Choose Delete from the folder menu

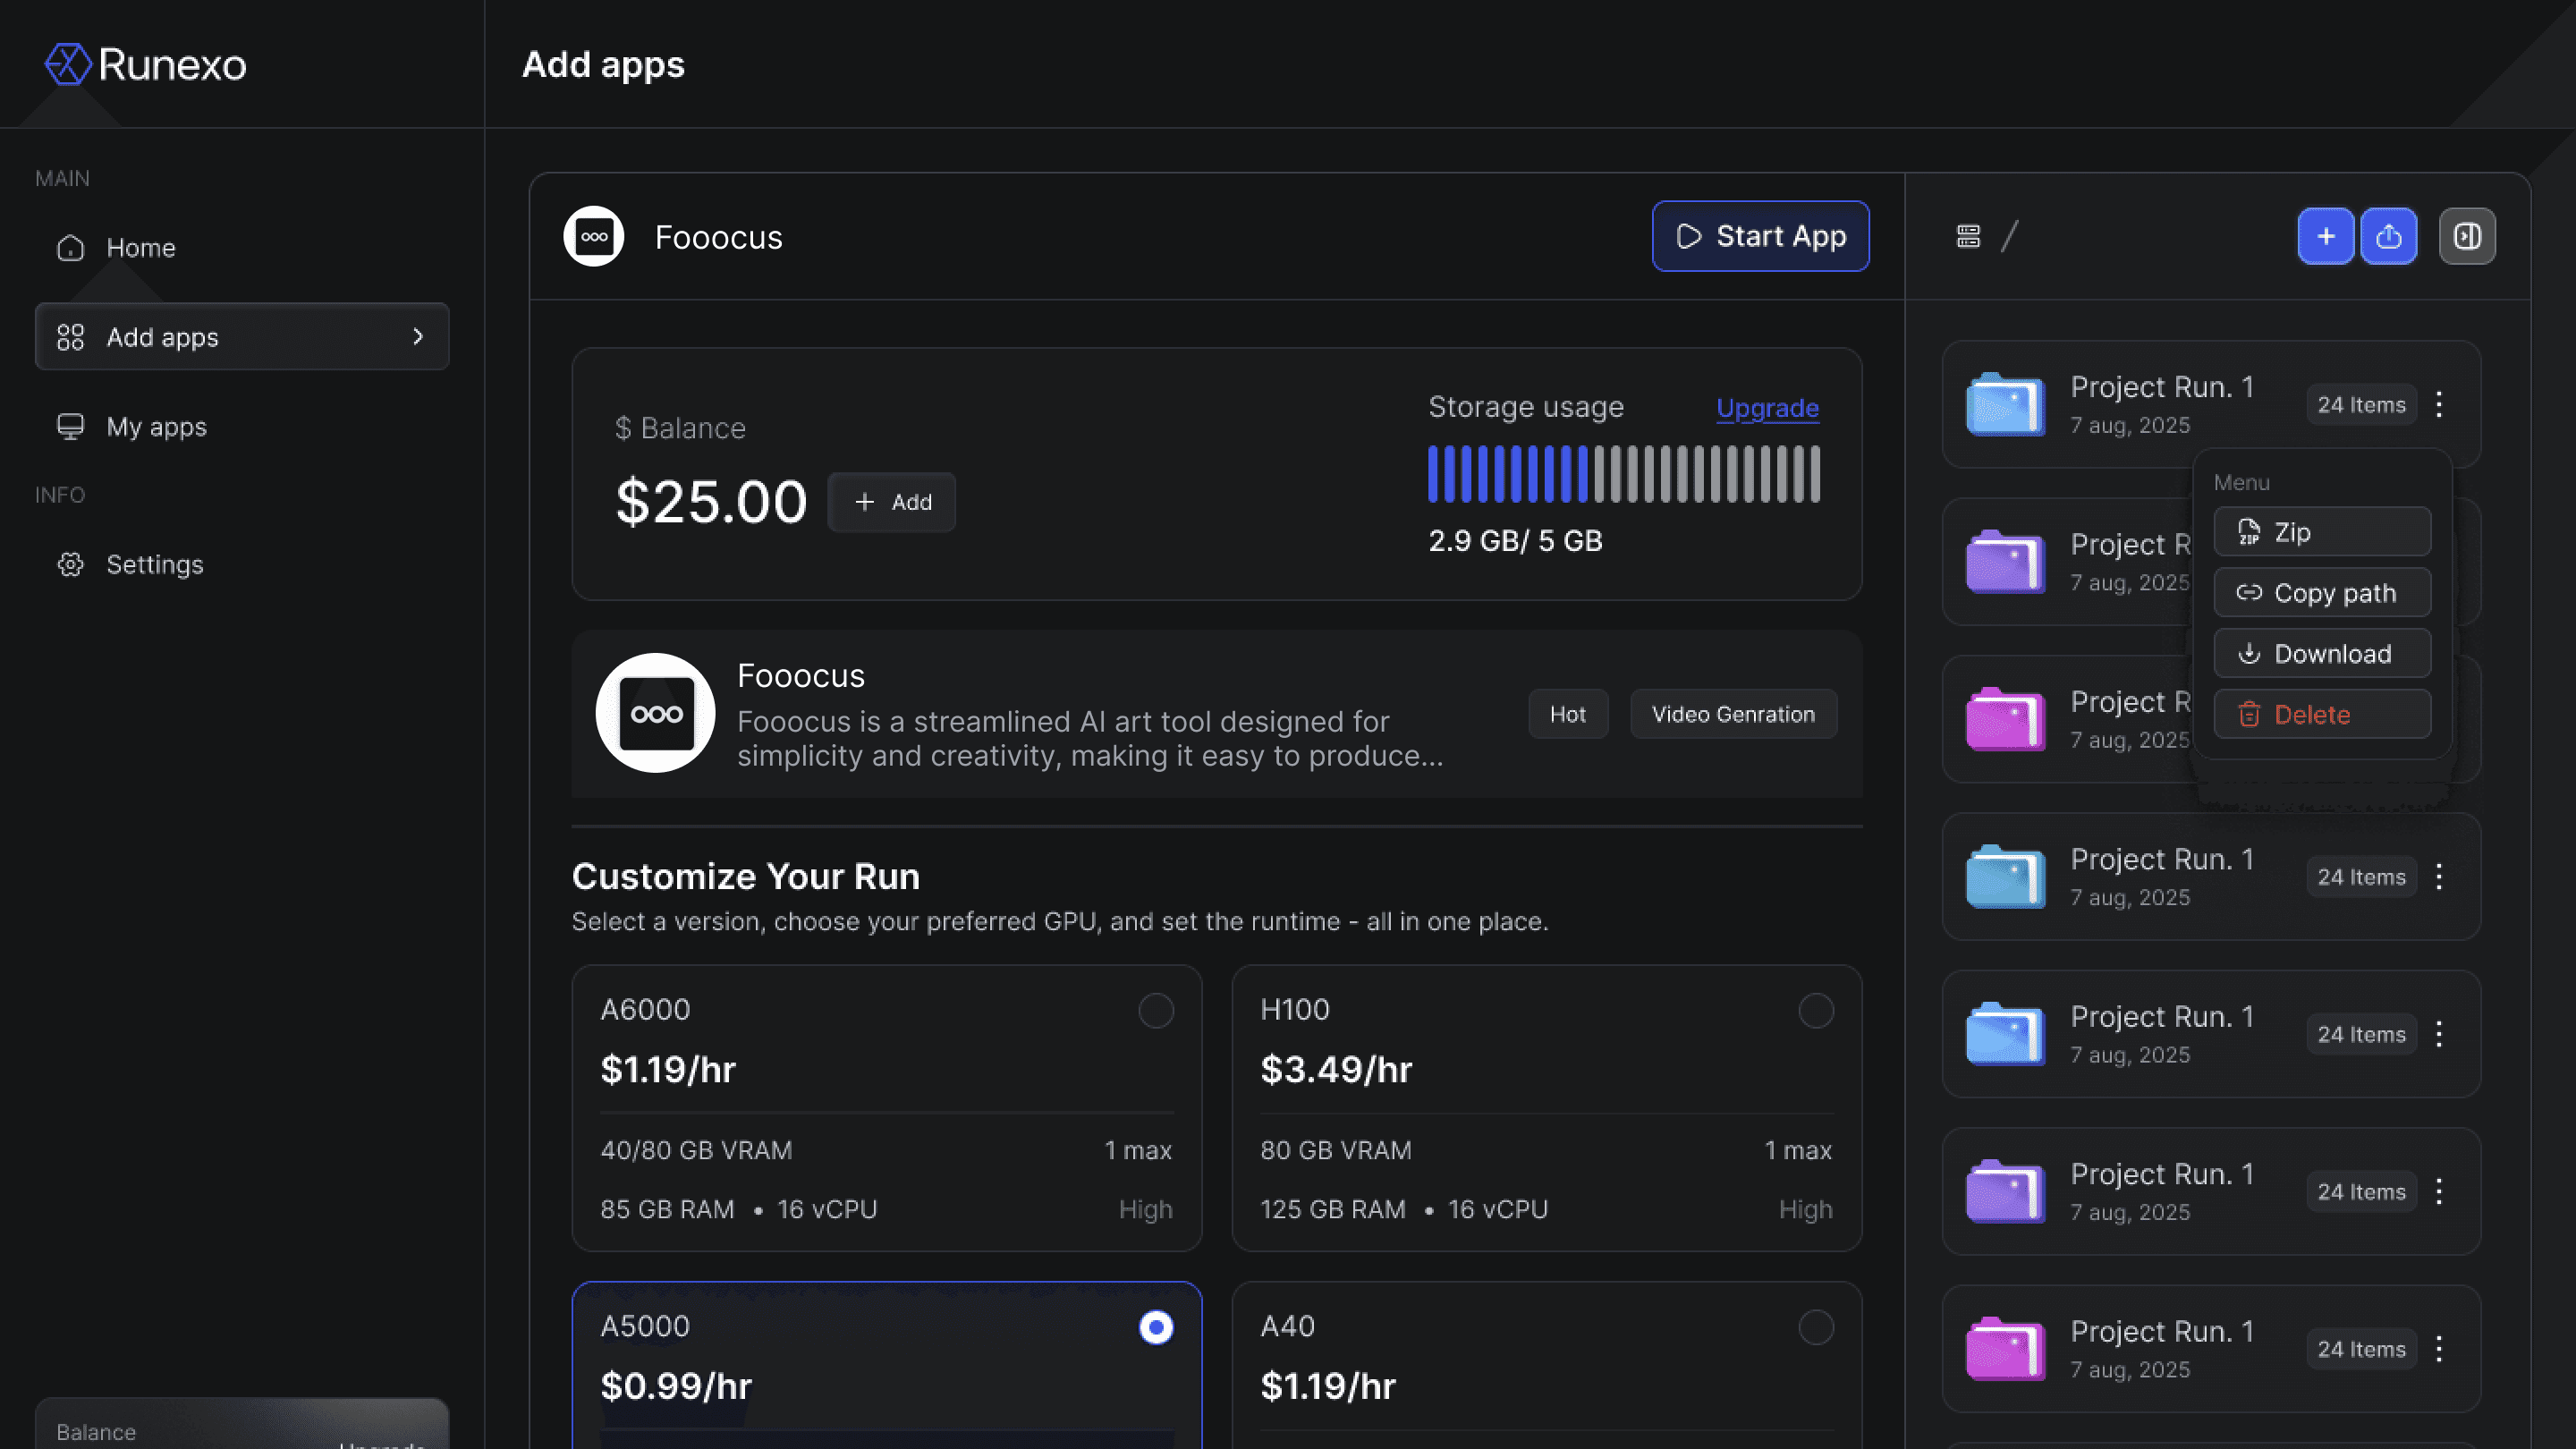[x=2322, y=714]
